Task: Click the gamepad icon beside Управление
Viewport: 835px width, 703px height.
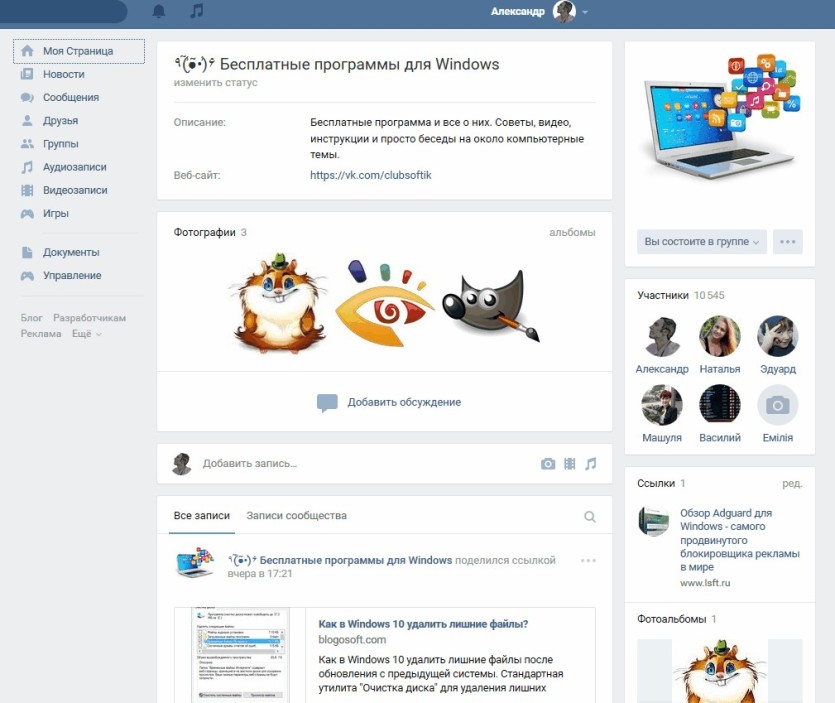Action: 27,275
